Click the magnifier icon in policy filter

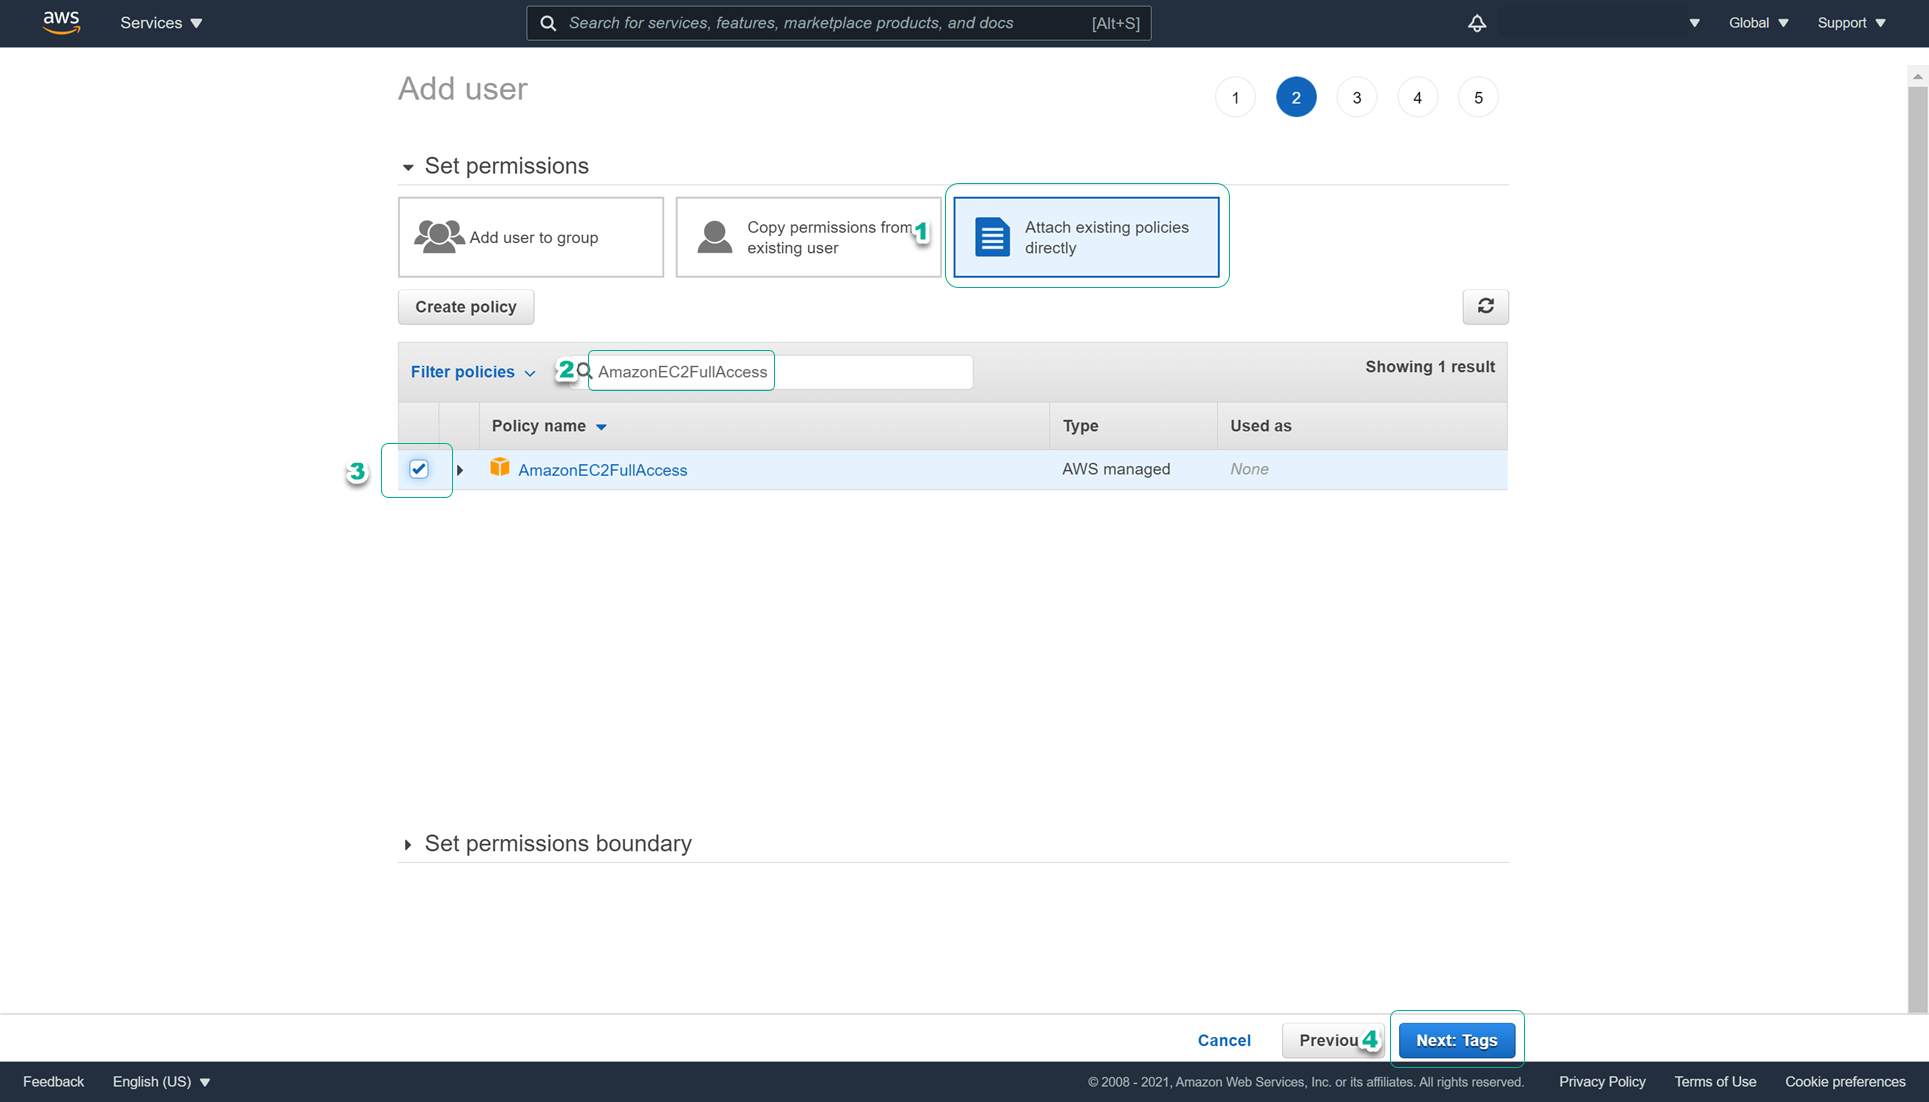[584, 371]
